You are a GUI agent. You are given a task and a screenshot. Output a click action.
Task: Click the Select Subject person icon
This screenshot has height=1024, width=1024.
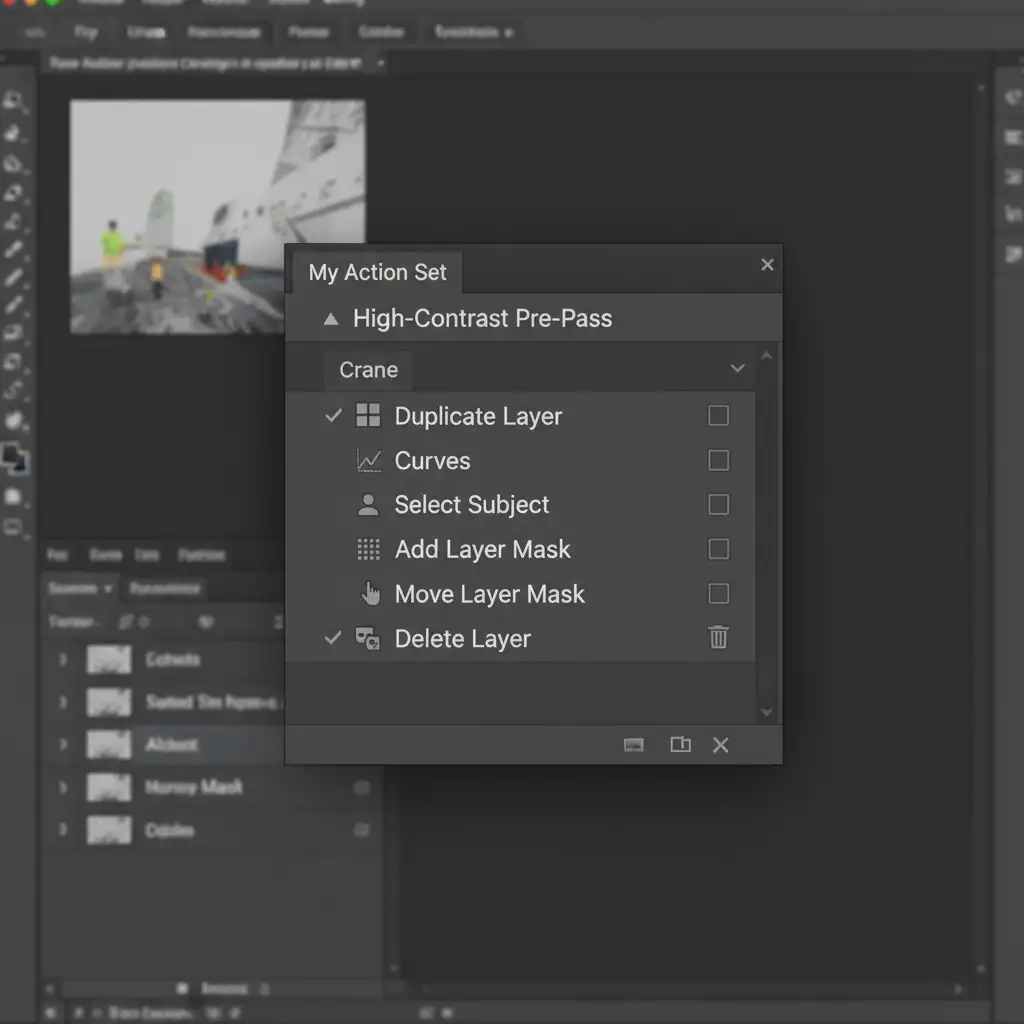[x=368, y=505]
